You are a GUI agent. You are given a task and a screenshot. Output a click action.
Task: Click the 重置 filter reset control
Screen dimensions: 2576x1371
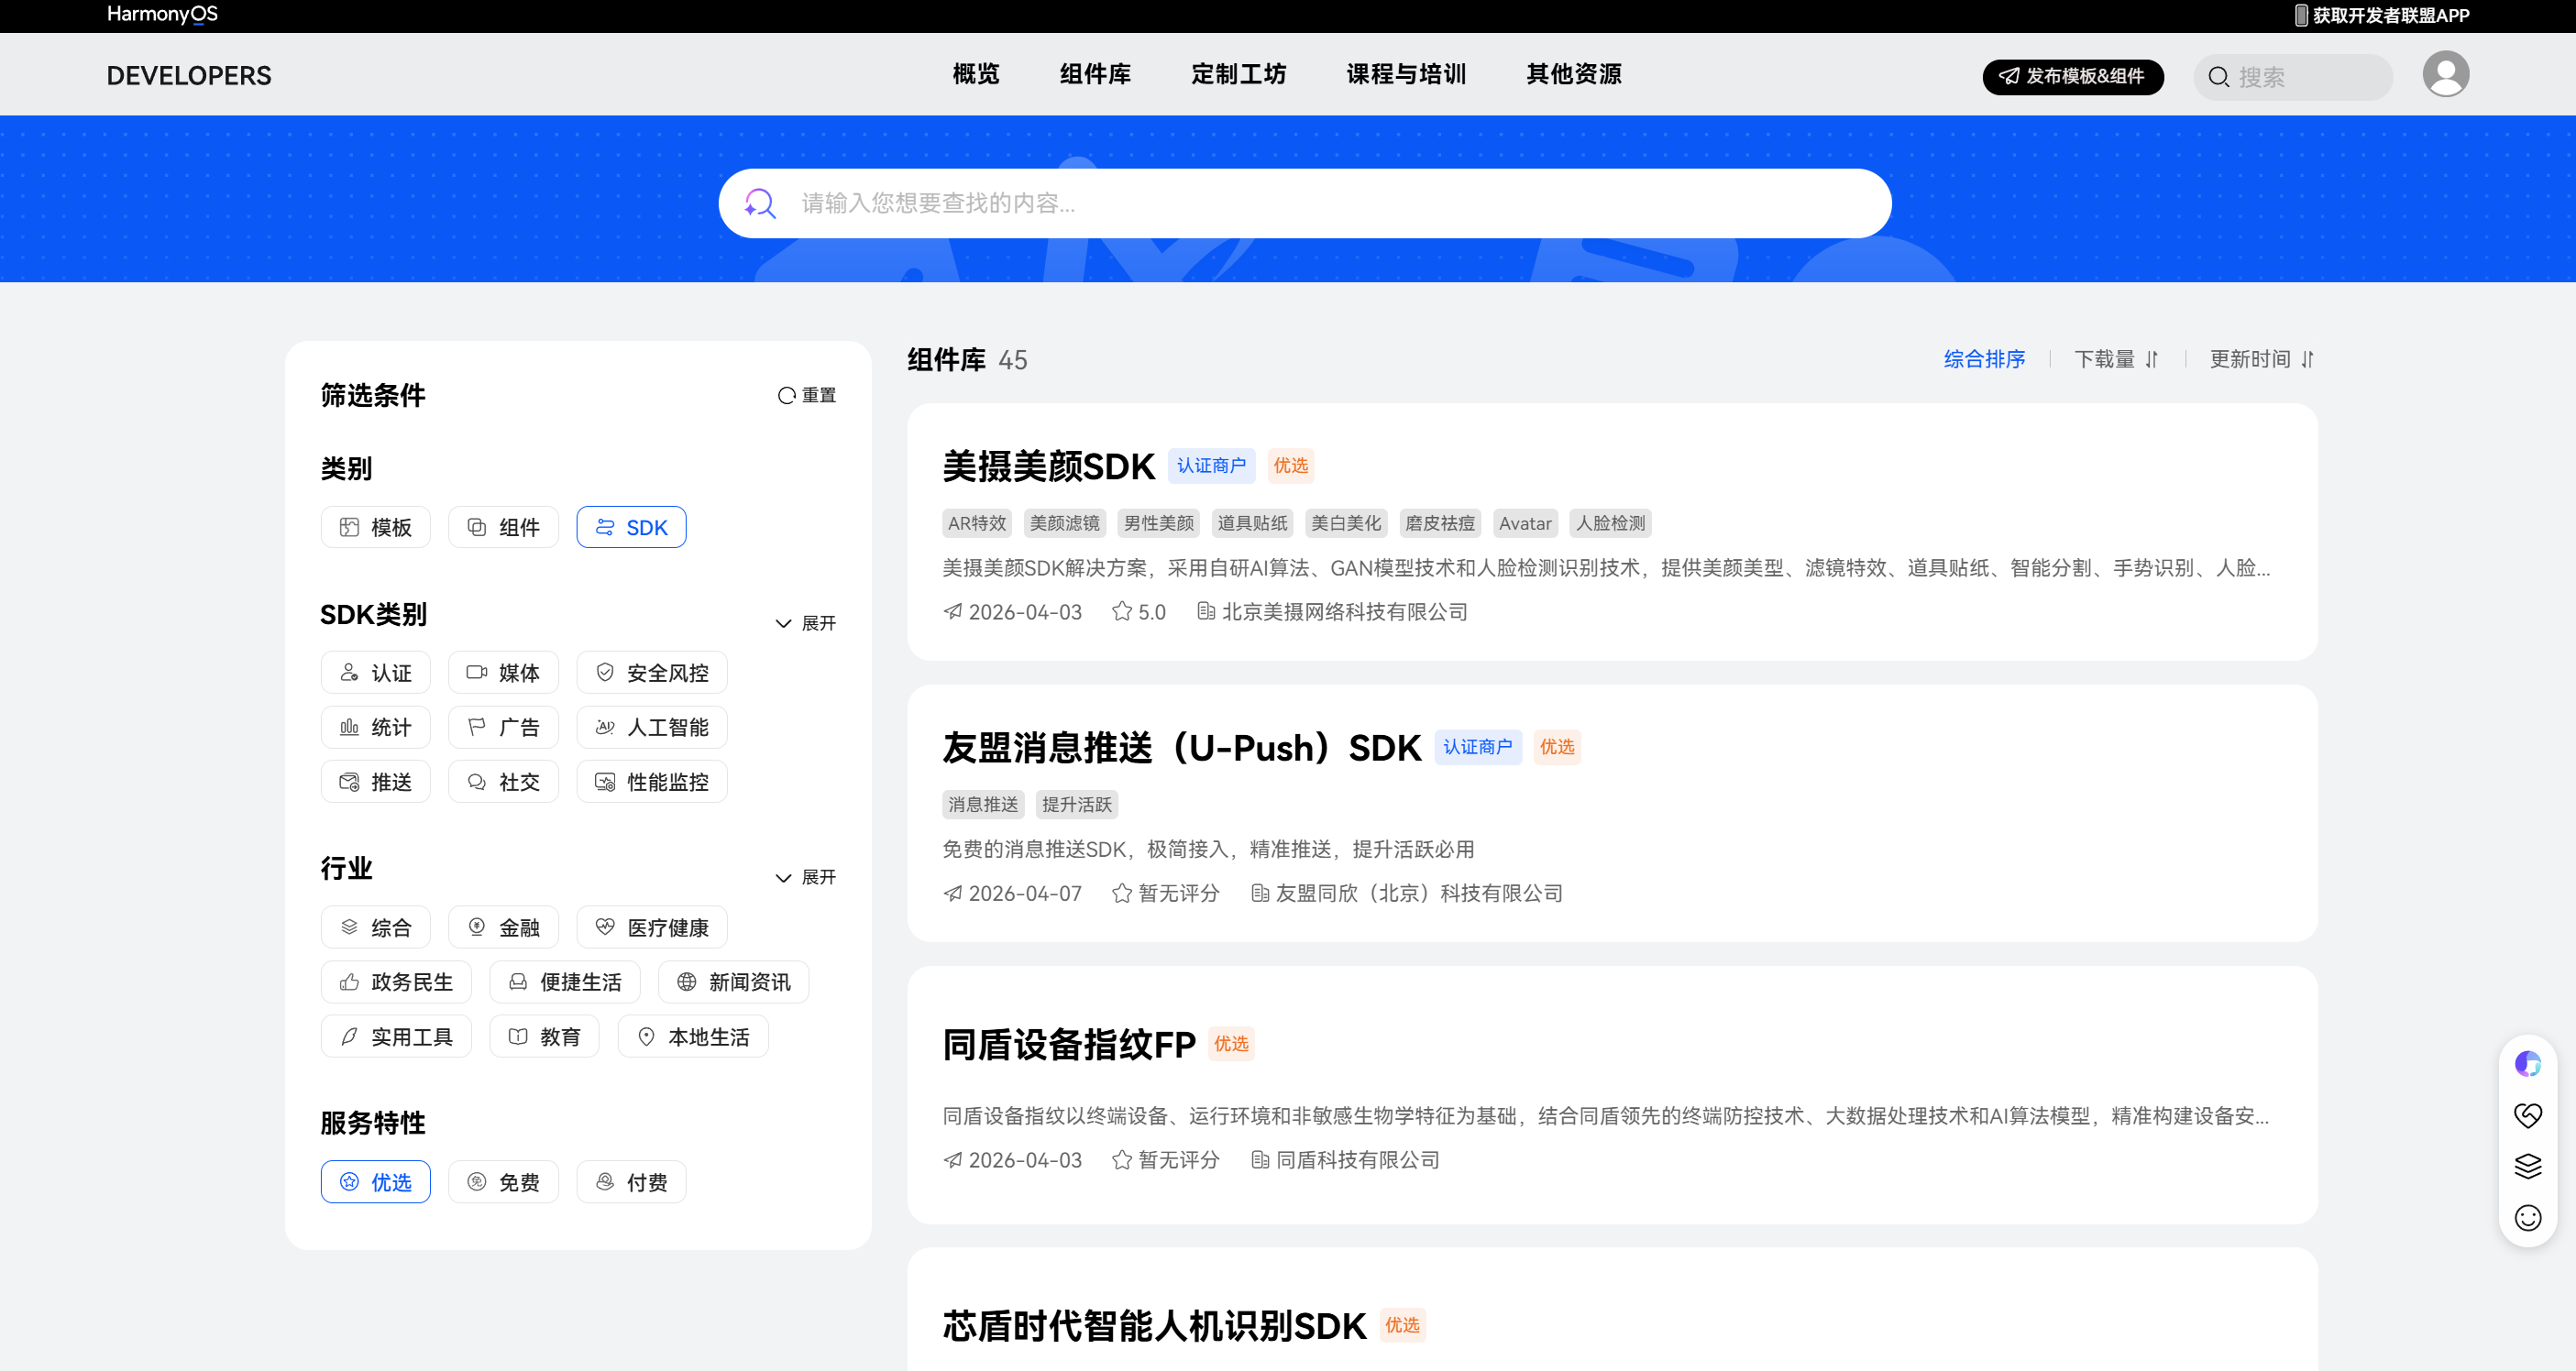806,394
